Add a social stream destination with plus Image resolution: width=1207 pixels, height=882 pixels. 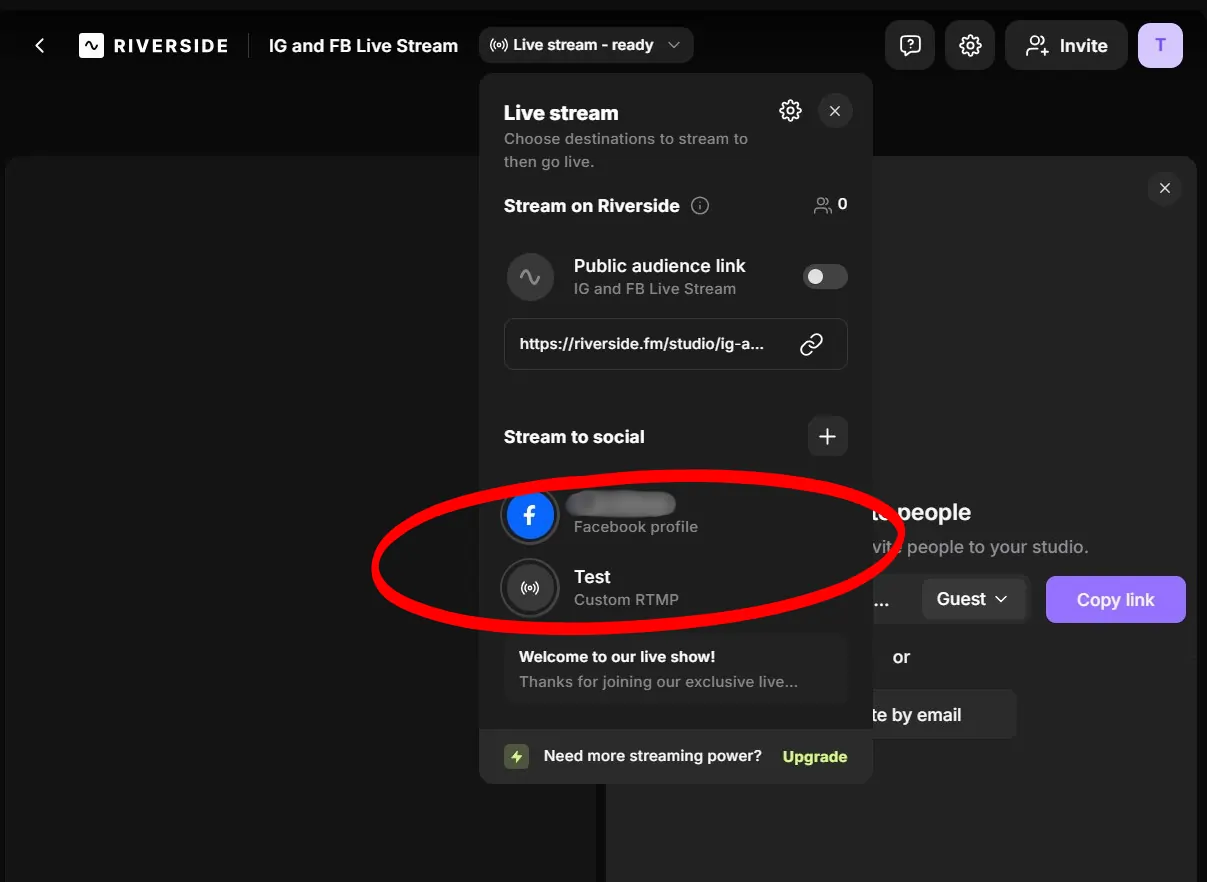(827, 437)
